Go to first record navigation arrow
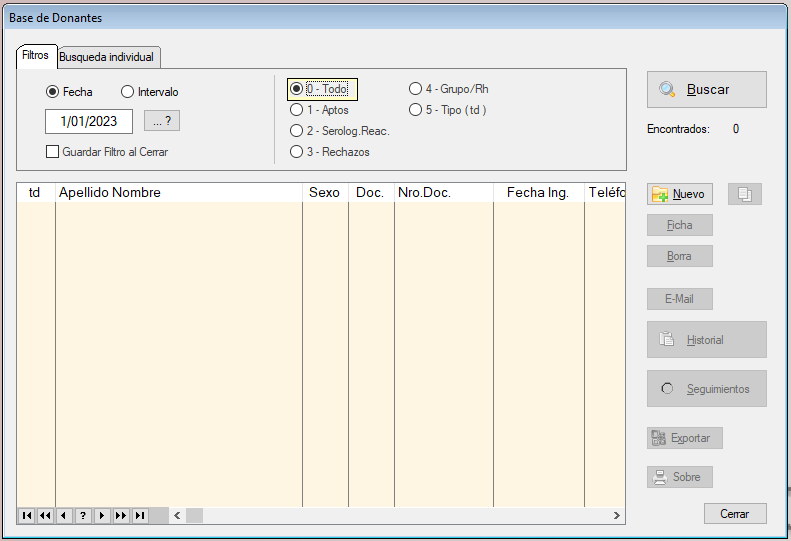The width and height of the screenshot is (791, 541). [x=26, y=515]
